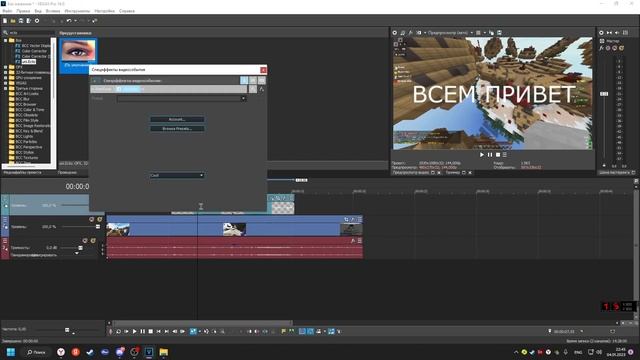Image resolution: width=640 pixels, height=360 pixels.
Task: Stop playback in the preview window
Action: tap(498, 155)
